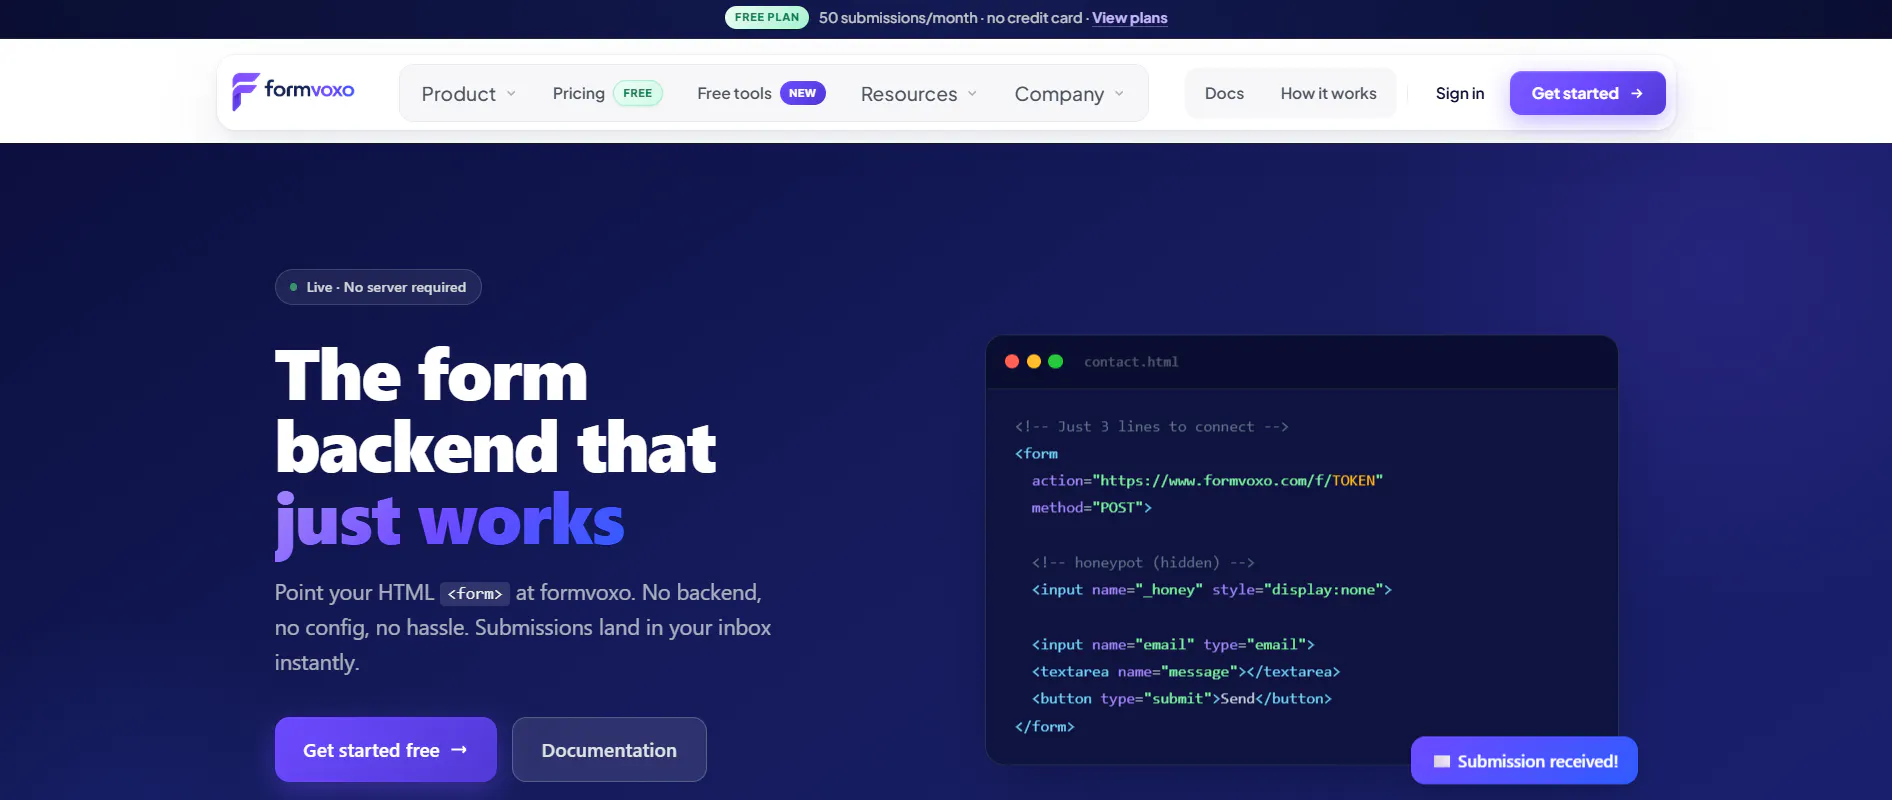Click the FREE badge next to Pricing
This screenshot has width=1892, height=800.
[637, 93]
